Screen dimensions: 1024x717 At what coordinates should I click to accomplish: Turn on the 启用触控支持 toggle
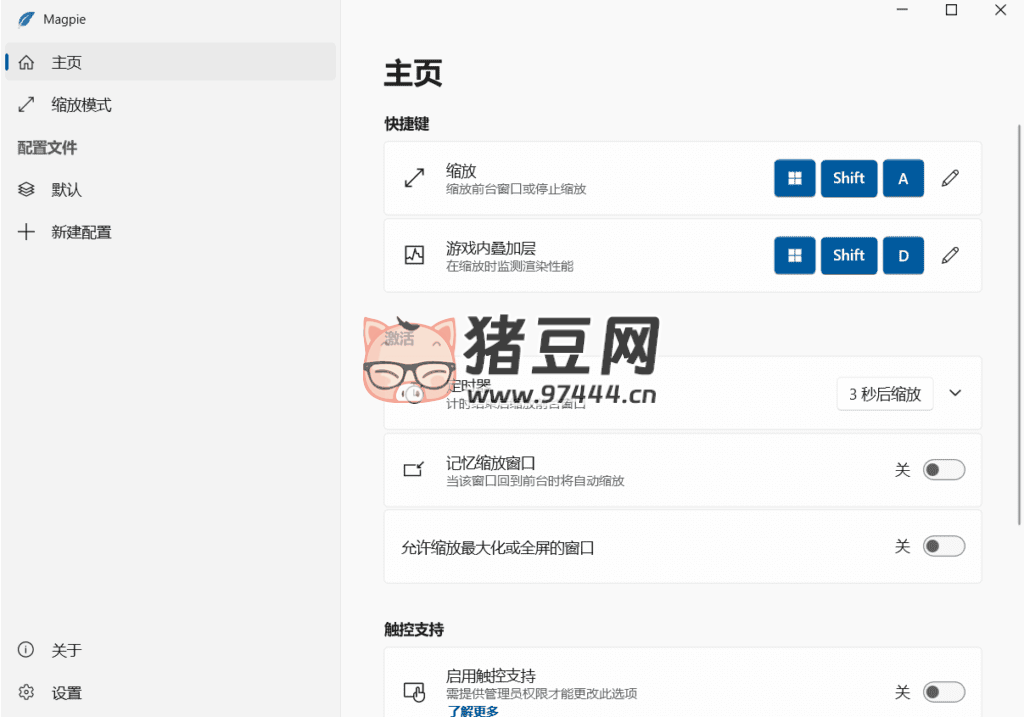tap(943, 692)
